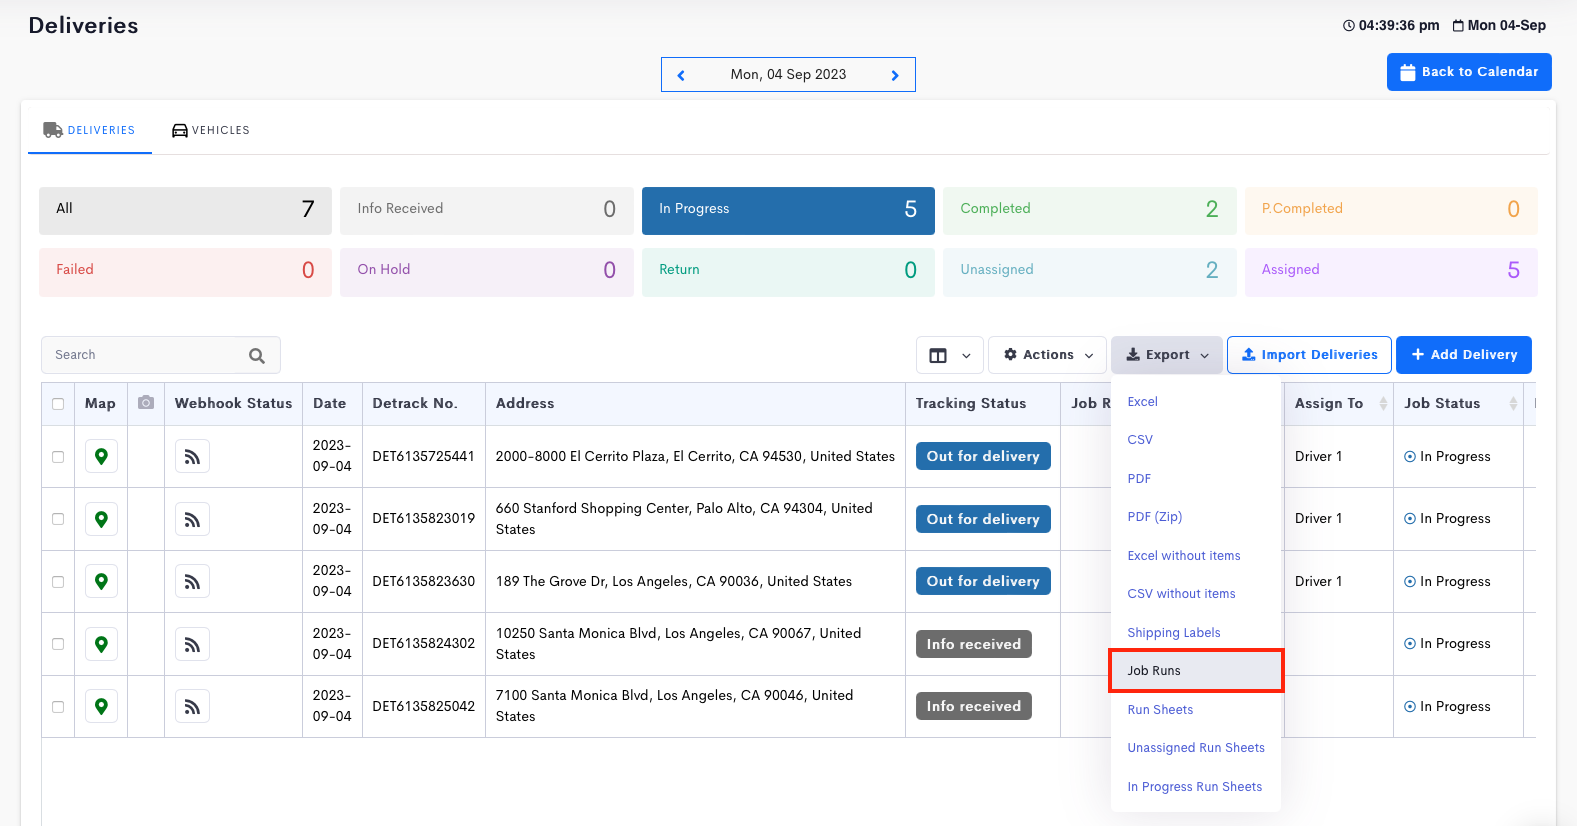This screenshot has width=1577, height=826.
Task: Select Job Runs export option
Action: click(x=1196, y=671)
